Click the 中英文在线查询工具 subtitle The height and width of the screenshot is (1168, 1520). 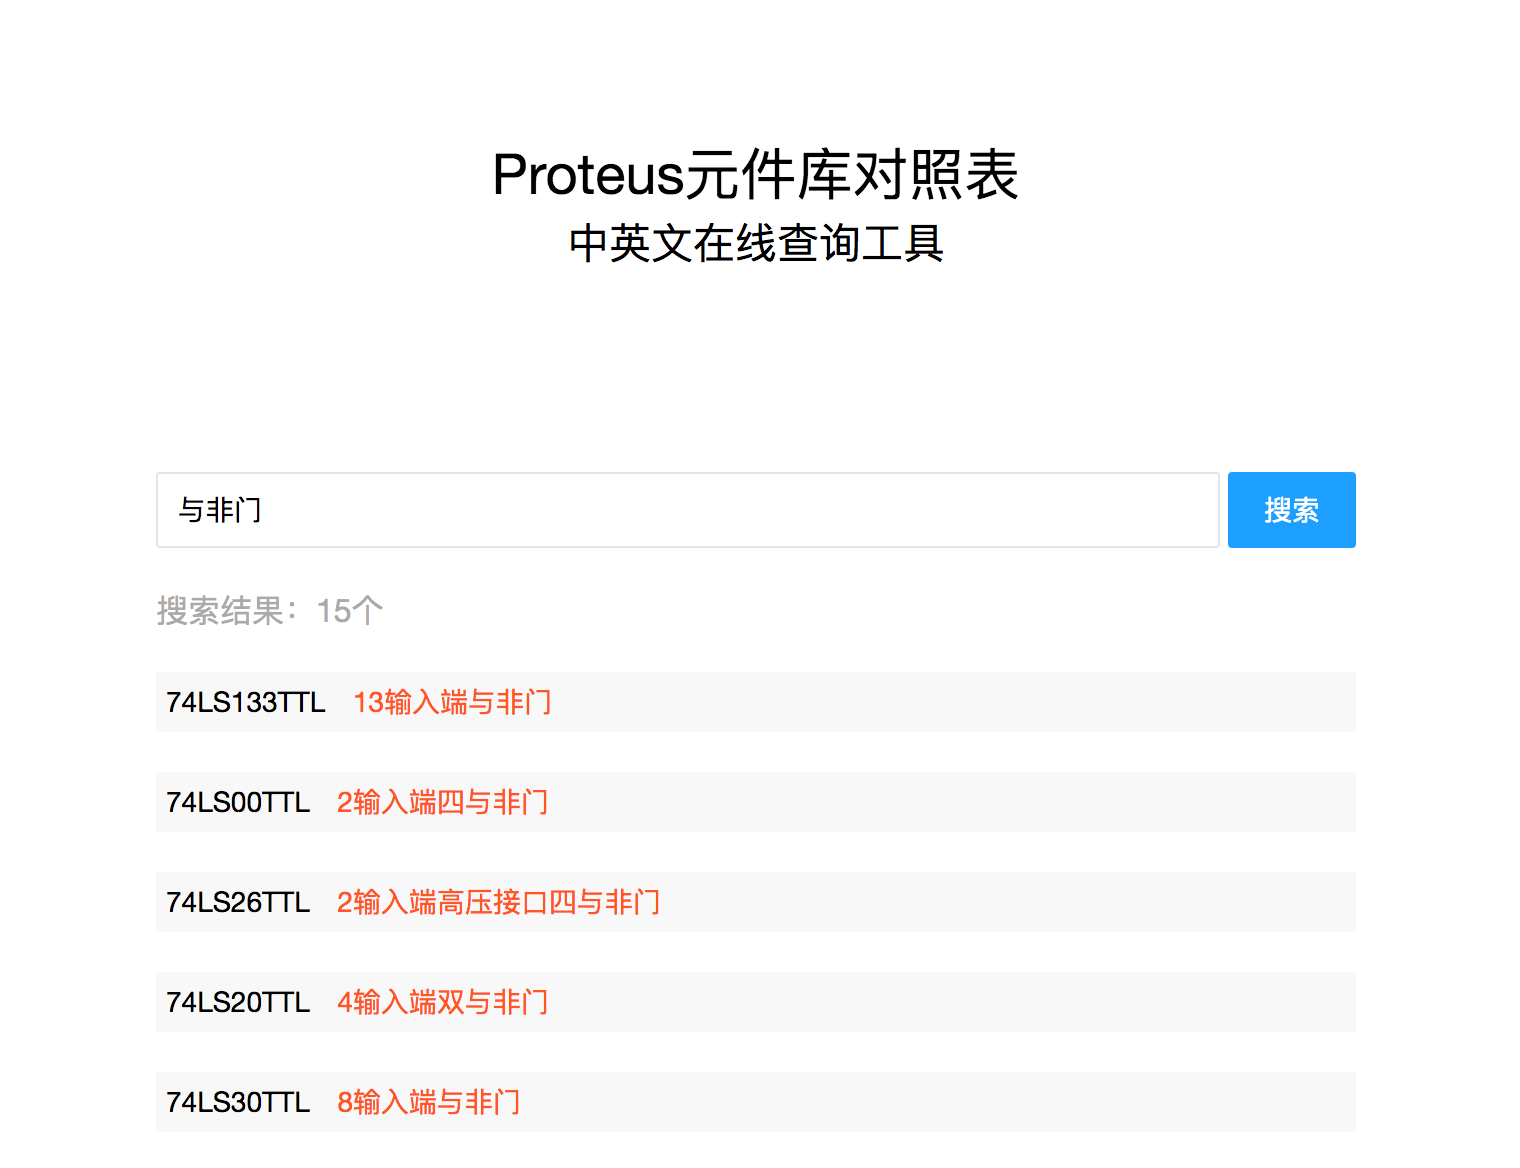756,243
